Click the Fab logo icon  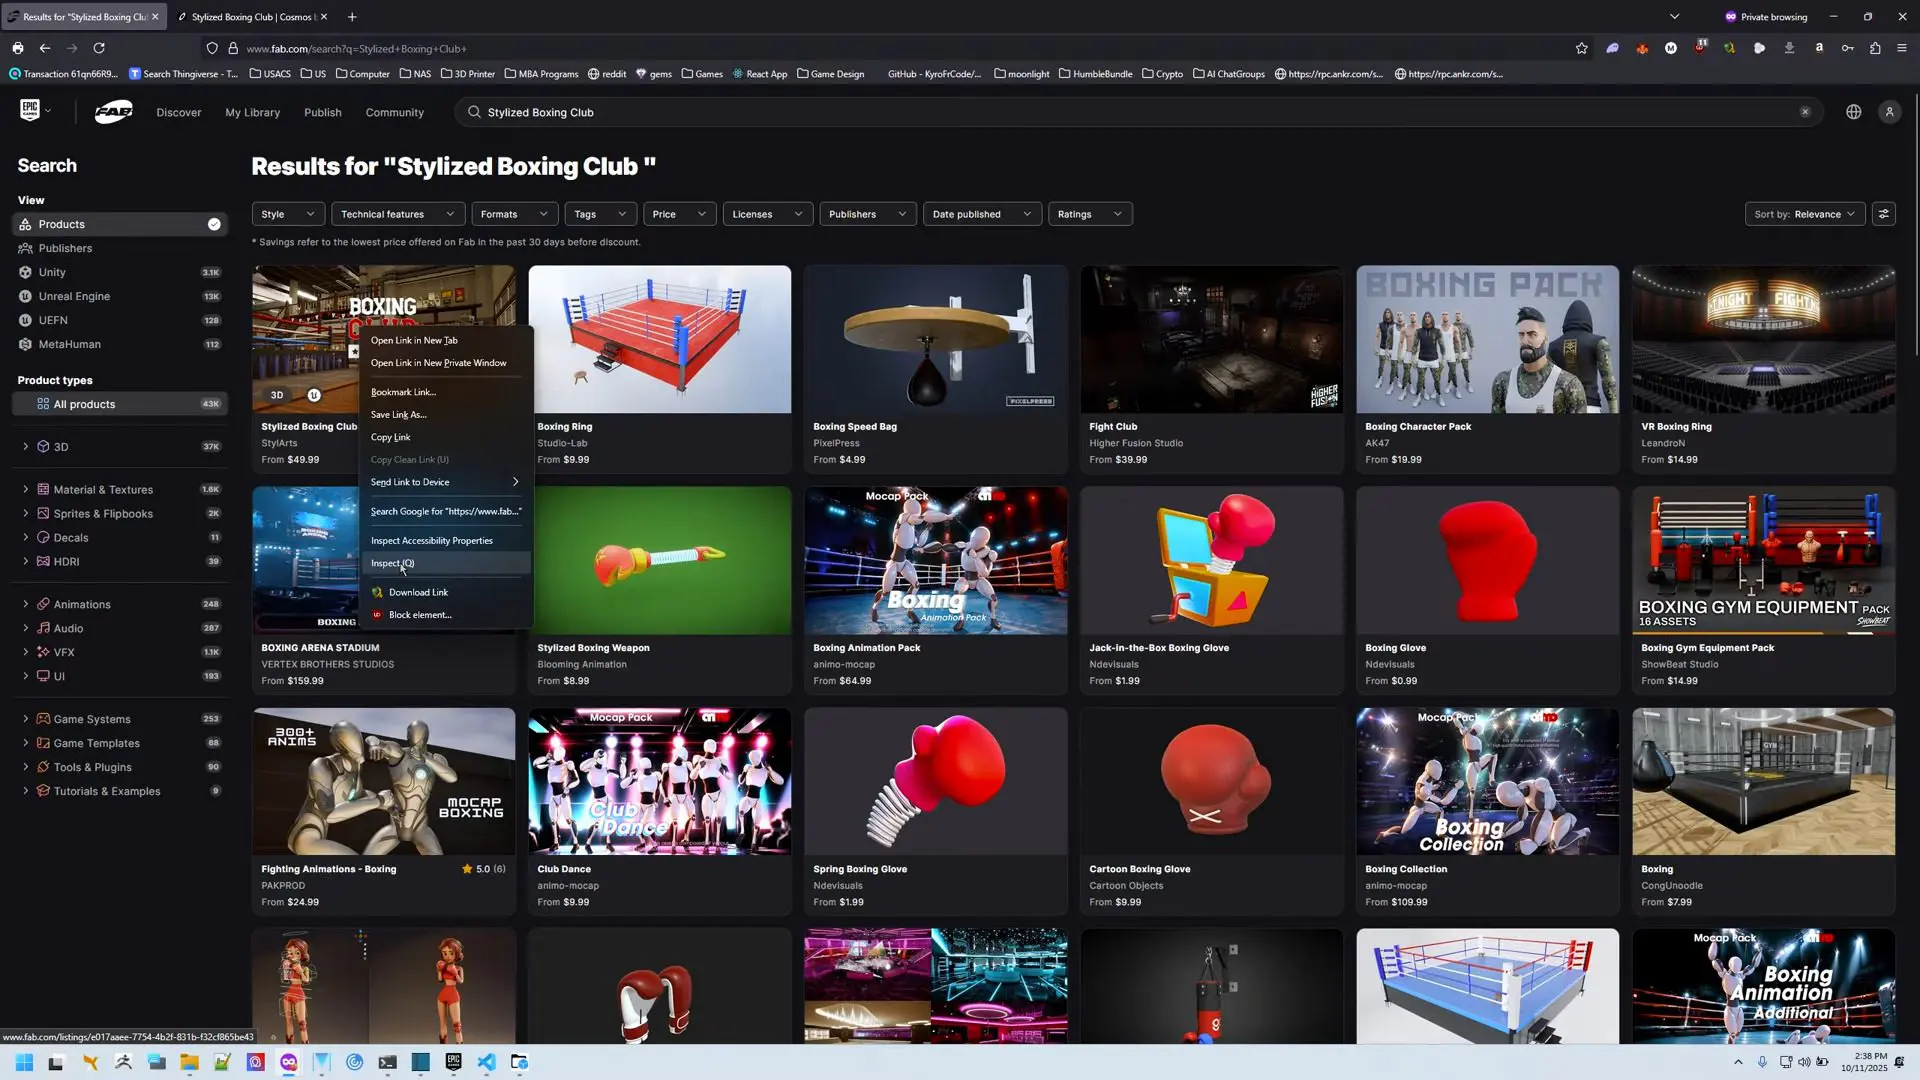(113, 112)
